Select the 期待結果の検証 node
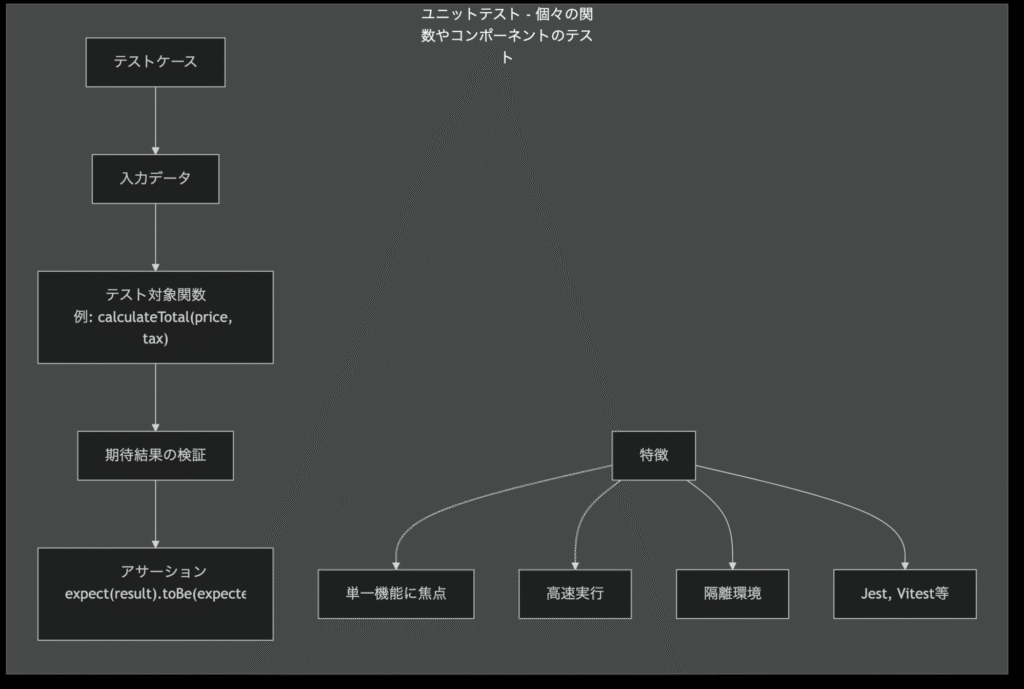 pos(155,456)
